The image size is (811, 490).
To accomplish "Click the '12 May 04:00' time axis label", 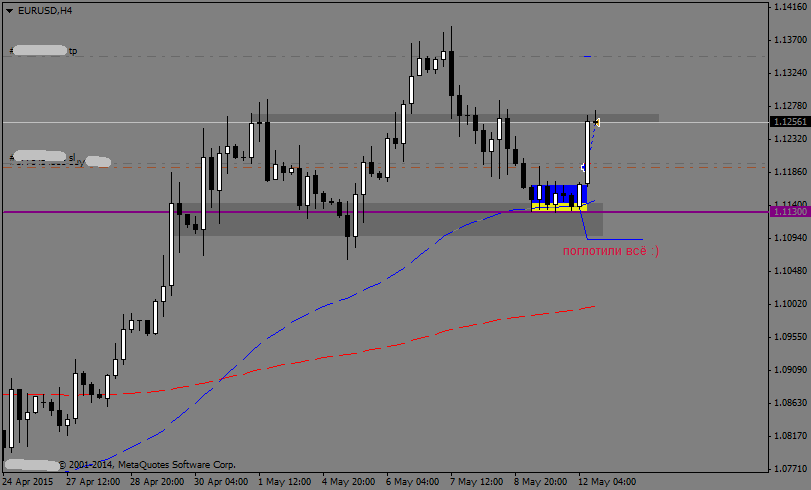I will coord(607,482).
